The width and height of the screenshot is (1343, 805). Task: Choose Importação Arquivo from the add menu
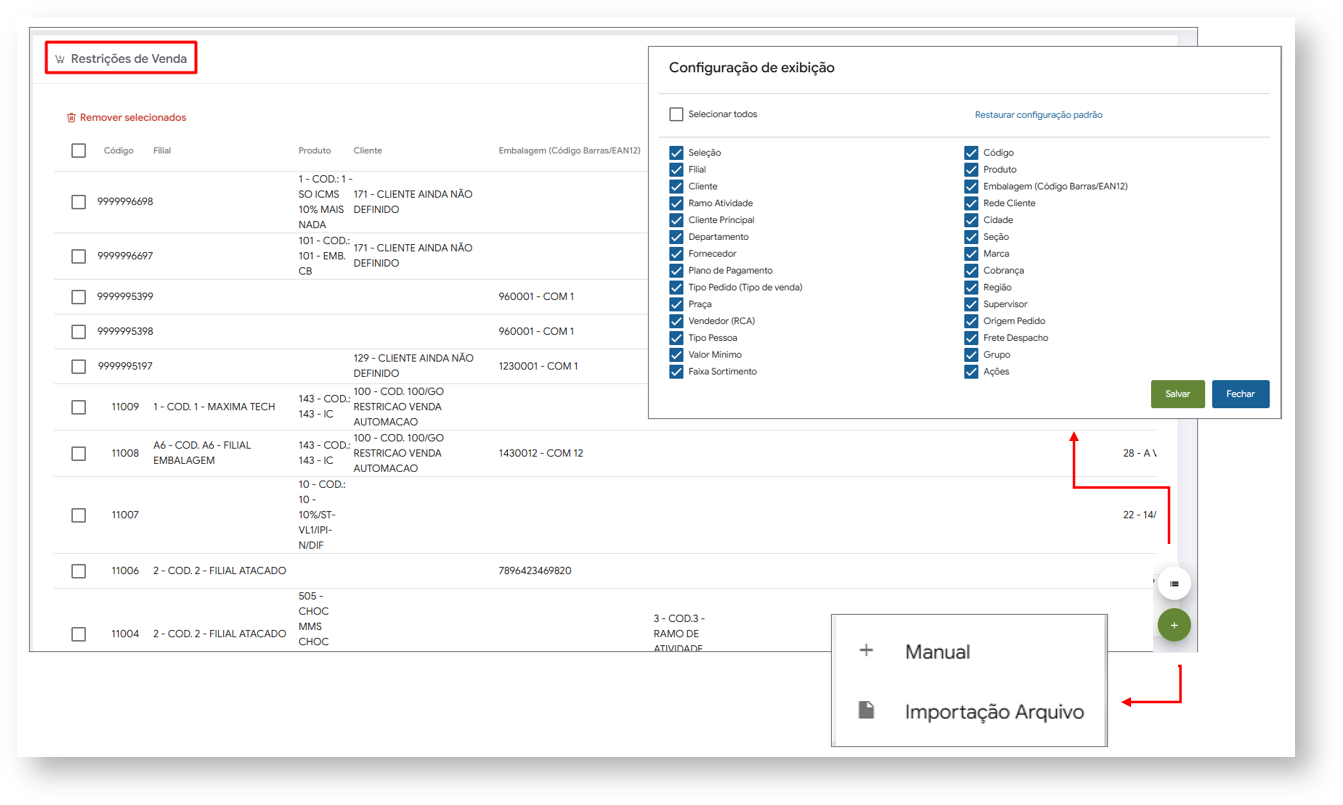(993, 712)
